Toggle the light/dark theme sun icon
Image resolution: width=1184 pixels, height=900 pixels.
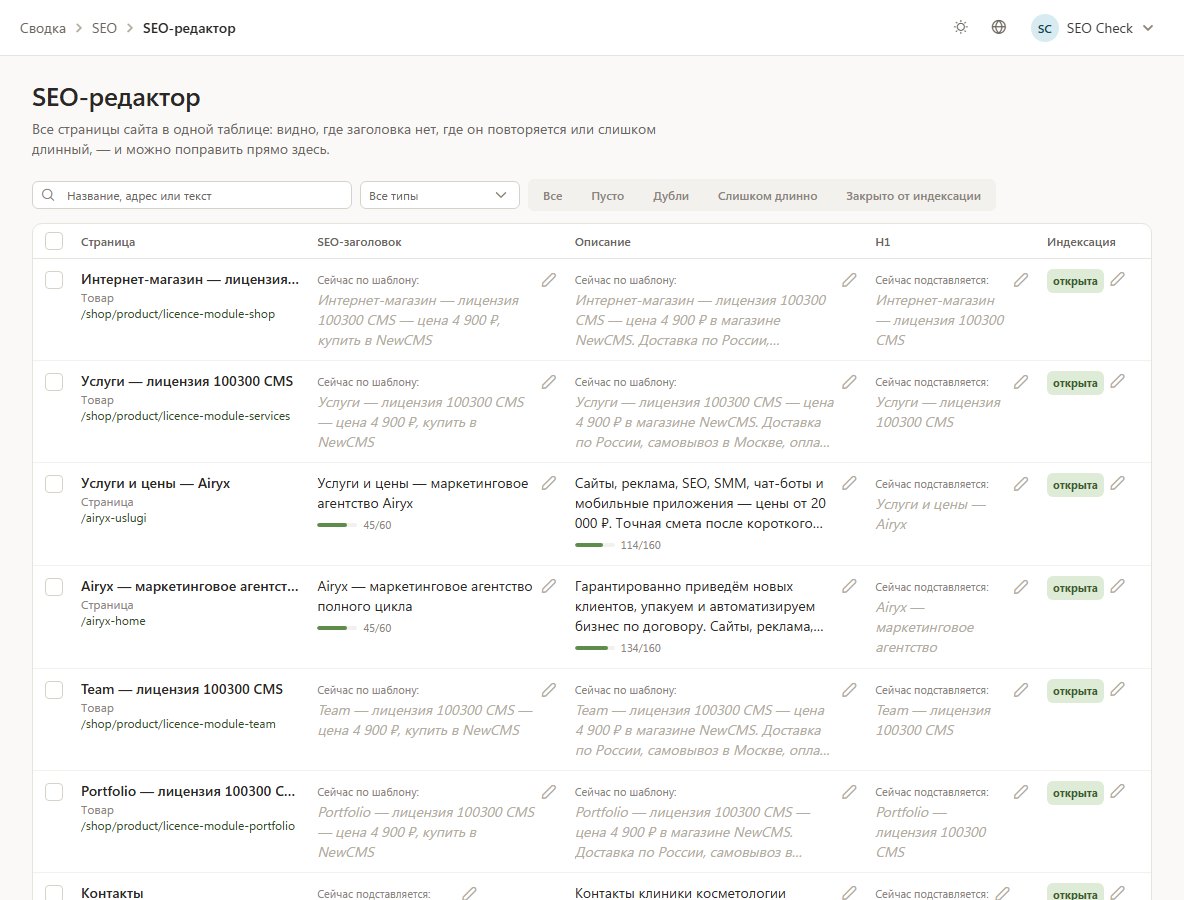click(x=960, y=28)
